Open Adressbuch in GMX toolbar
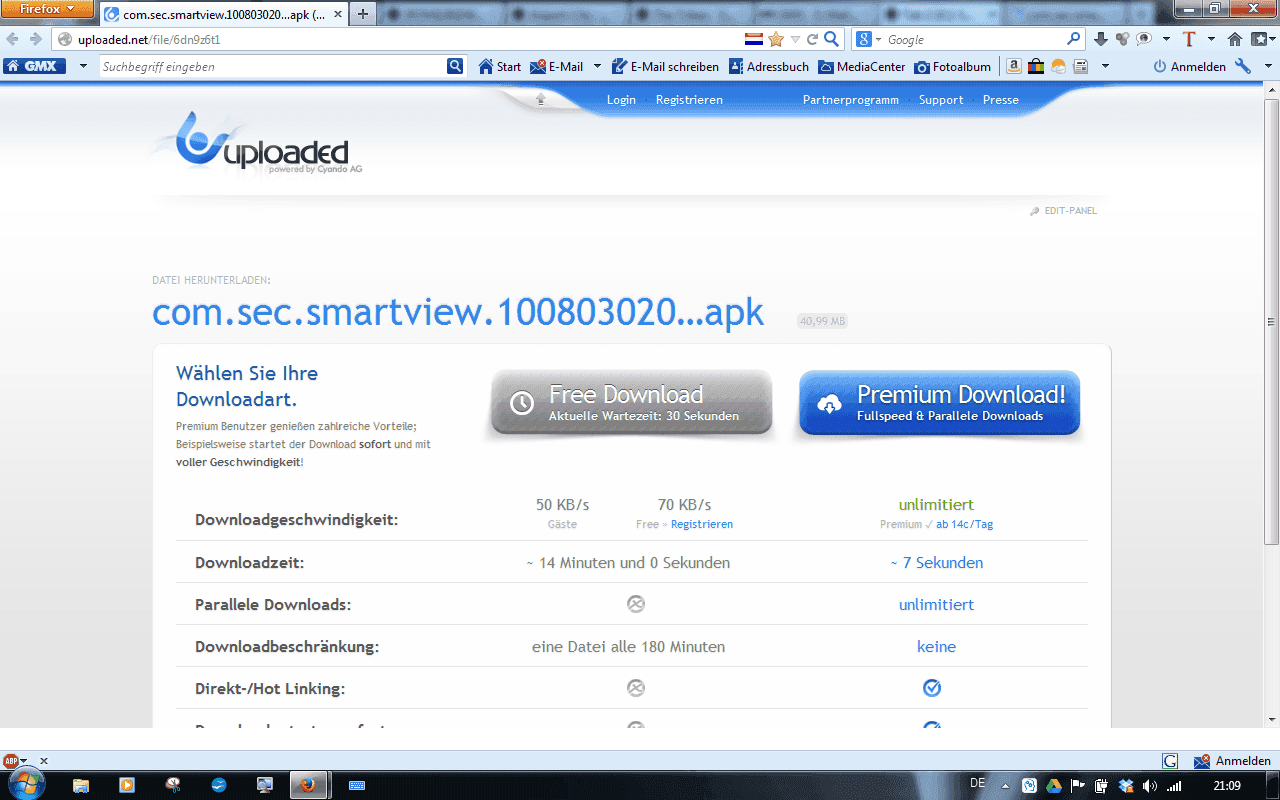Viewport: 1280px width, 800px height. (769, 66)
